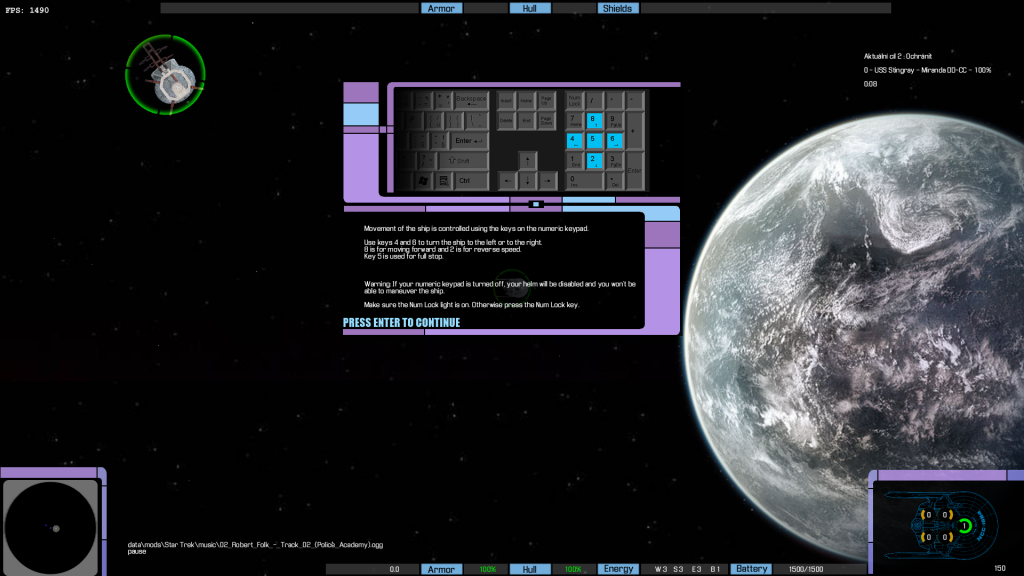Click the Armor label in bottom status bar
The width and height of the screenshot is (1024, 576).
441,569
